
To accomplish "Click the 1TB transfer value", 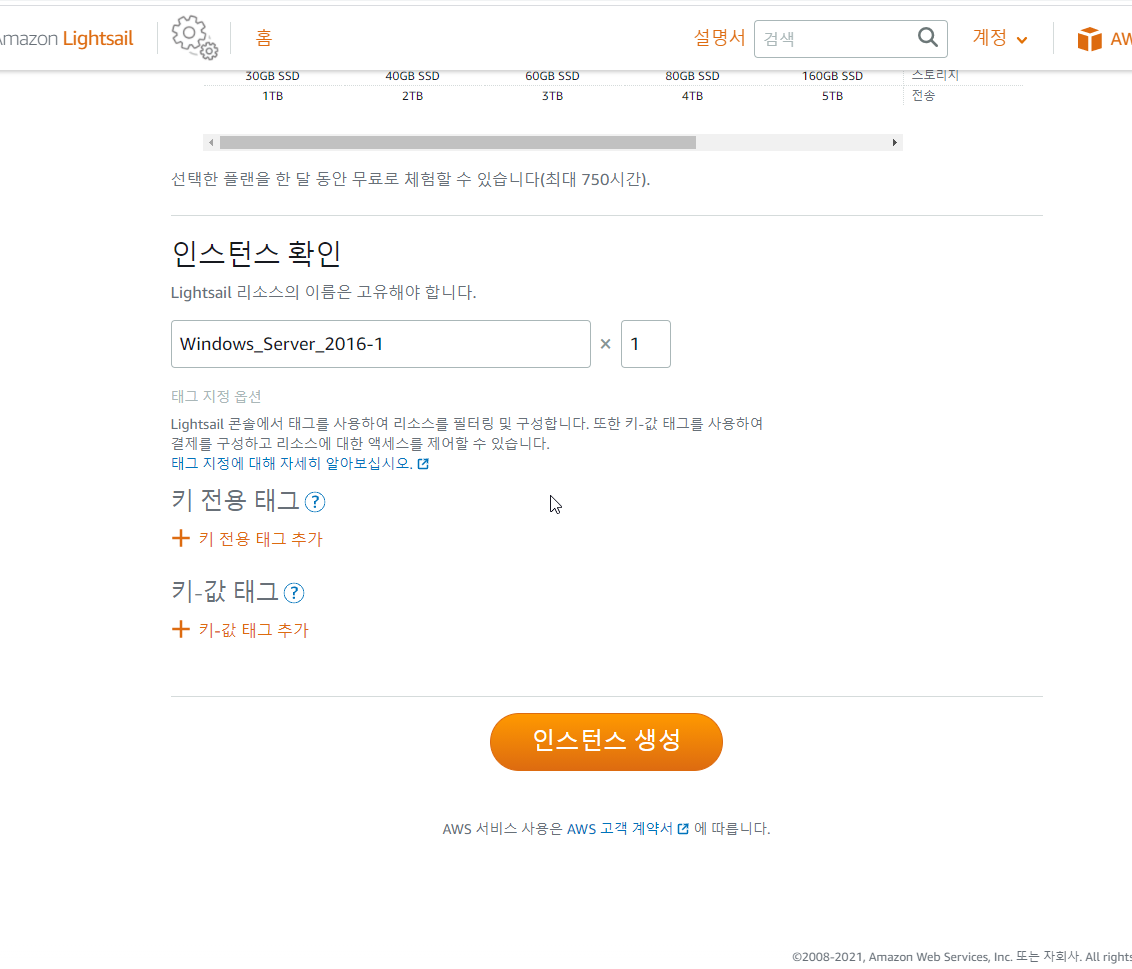I will [272, 96].
